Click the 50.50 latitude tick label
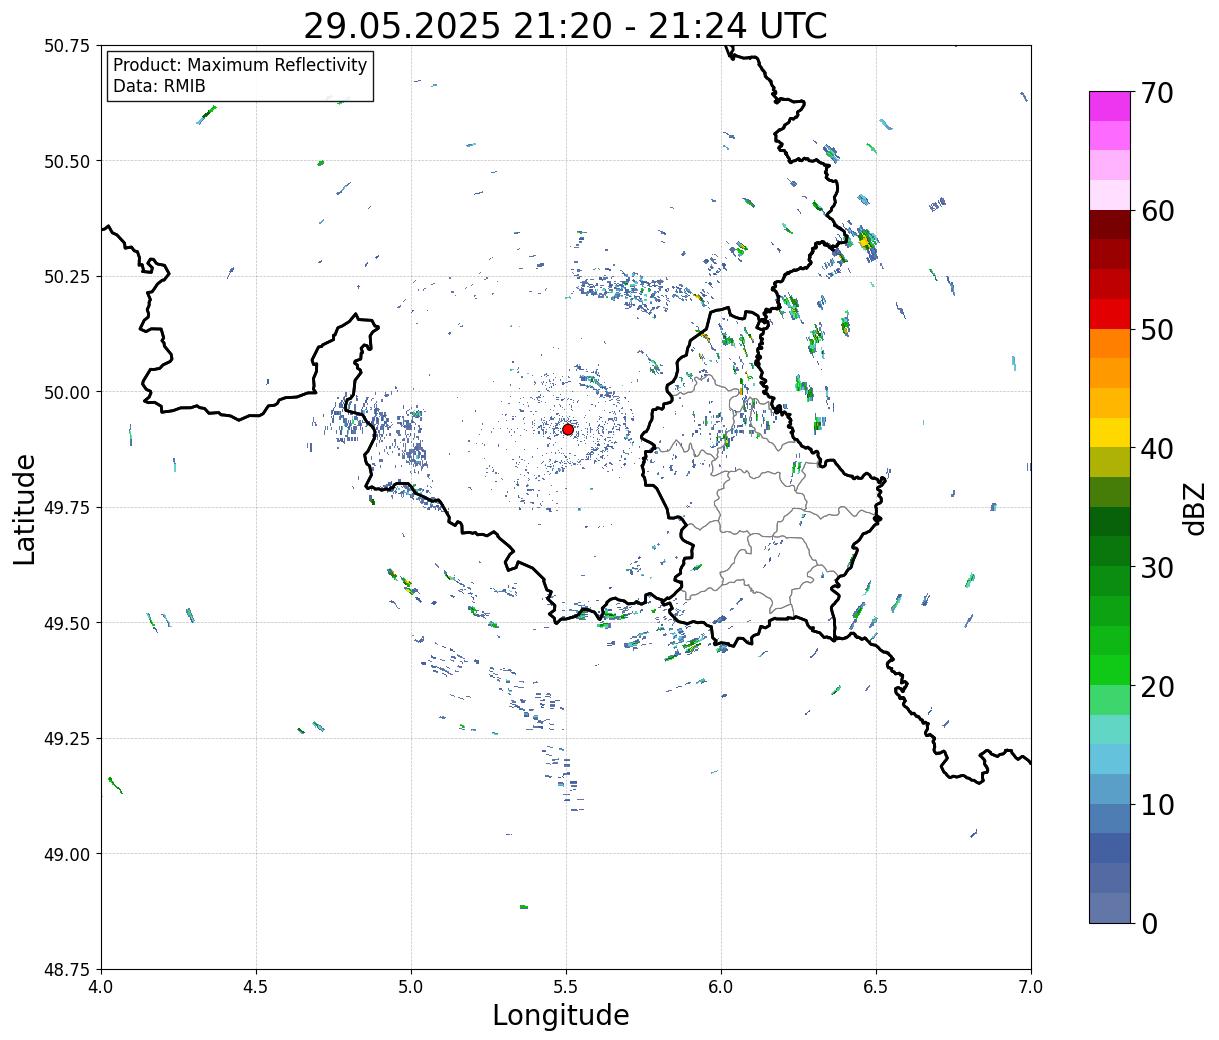The image size is (1219, 1040). click(x=67, y=161)
